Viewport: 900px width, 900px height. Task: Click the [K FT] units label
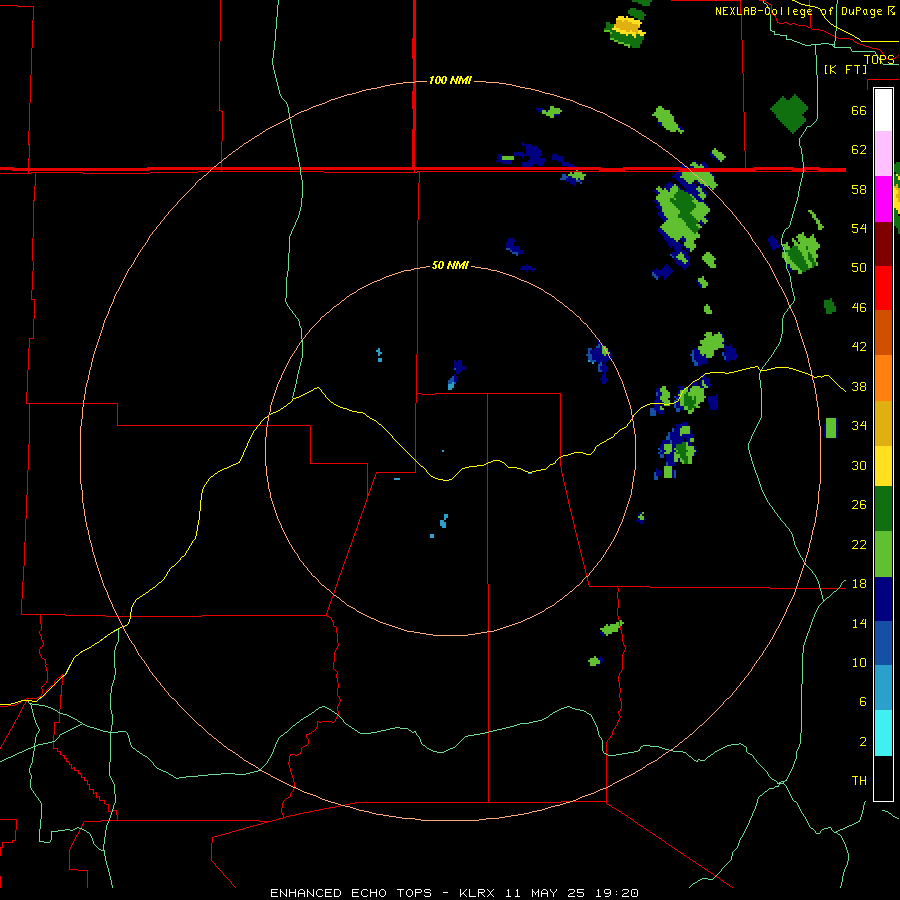coord(845,70)
